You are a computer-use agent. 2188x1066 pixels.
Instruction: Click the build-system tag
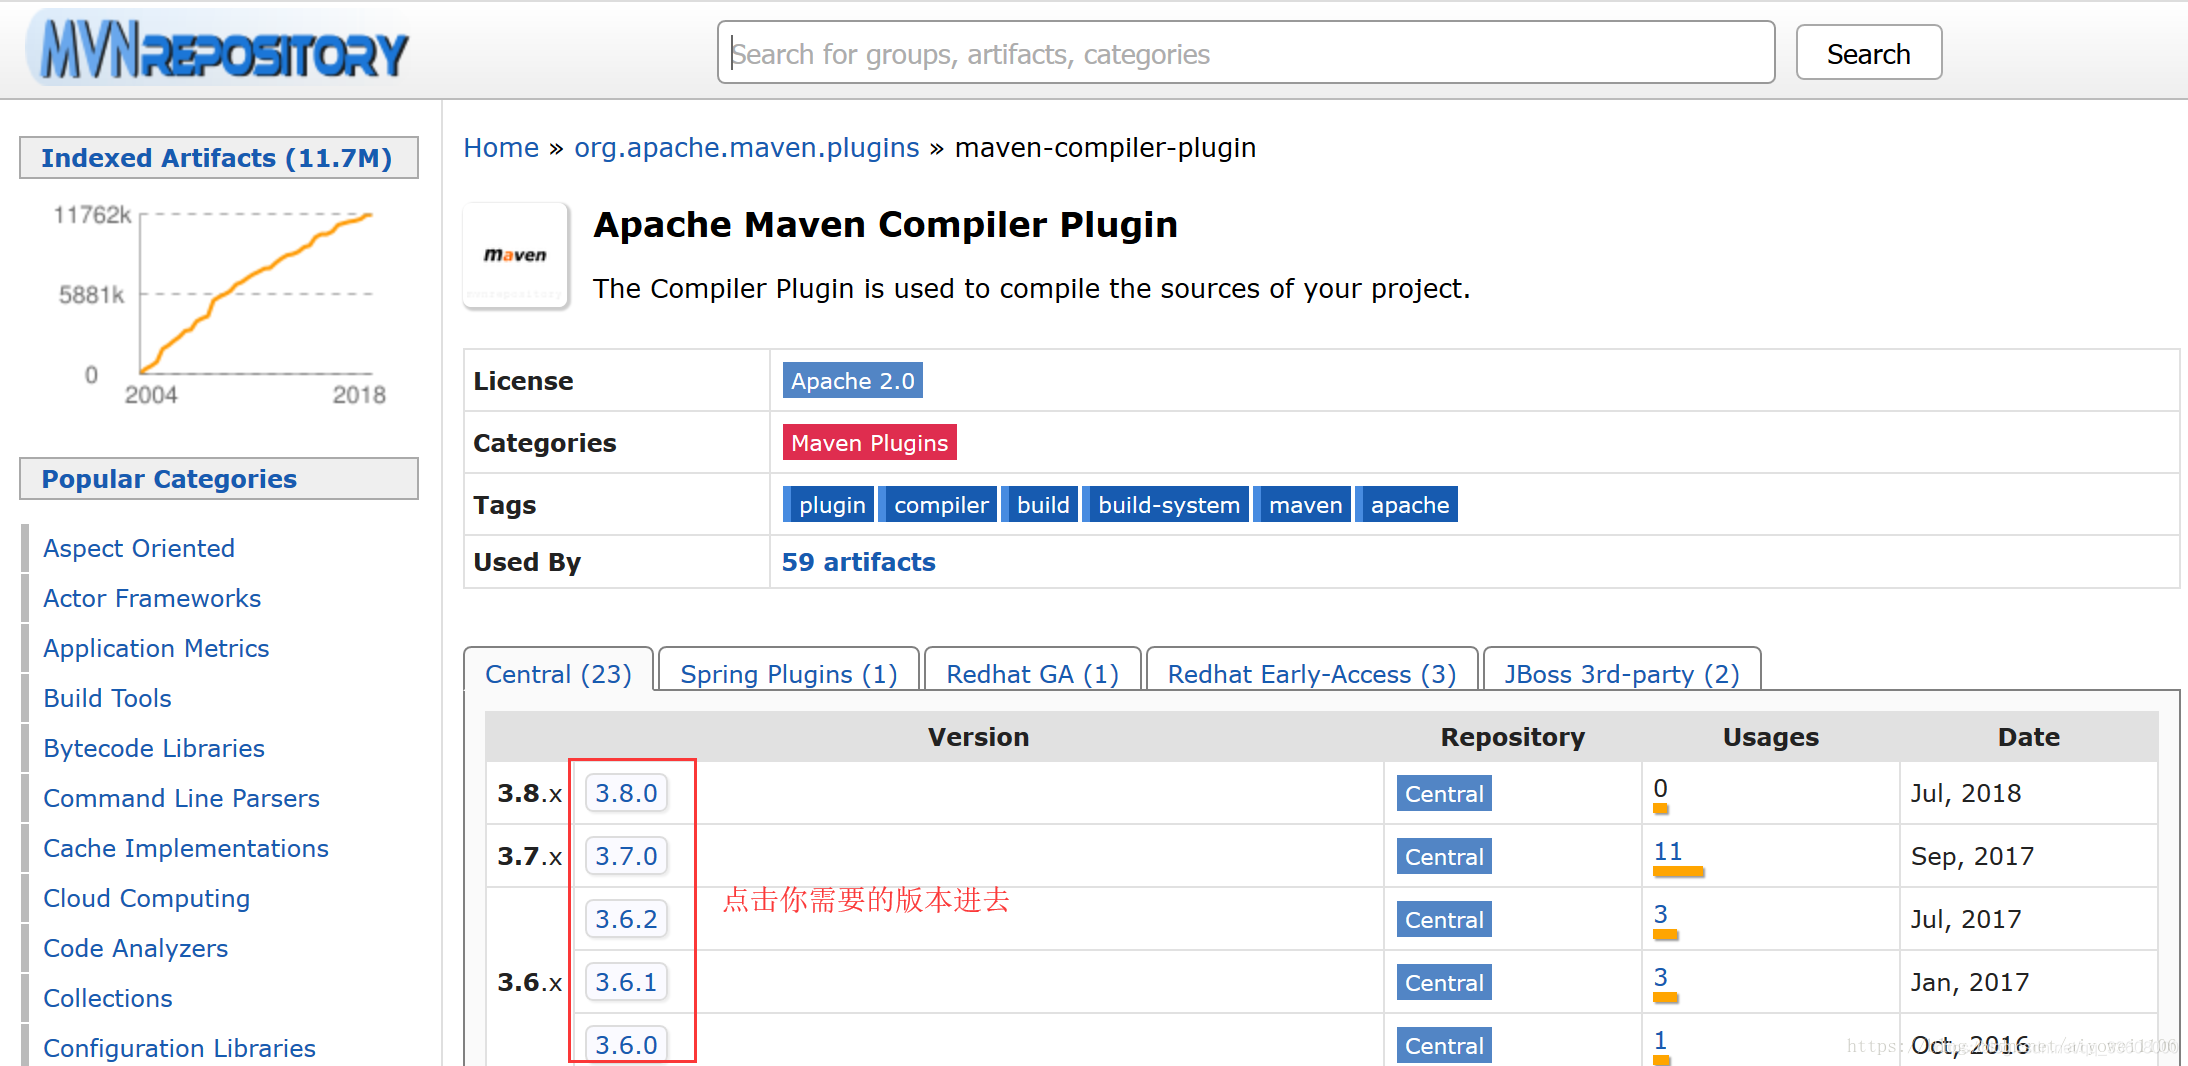1168,505
